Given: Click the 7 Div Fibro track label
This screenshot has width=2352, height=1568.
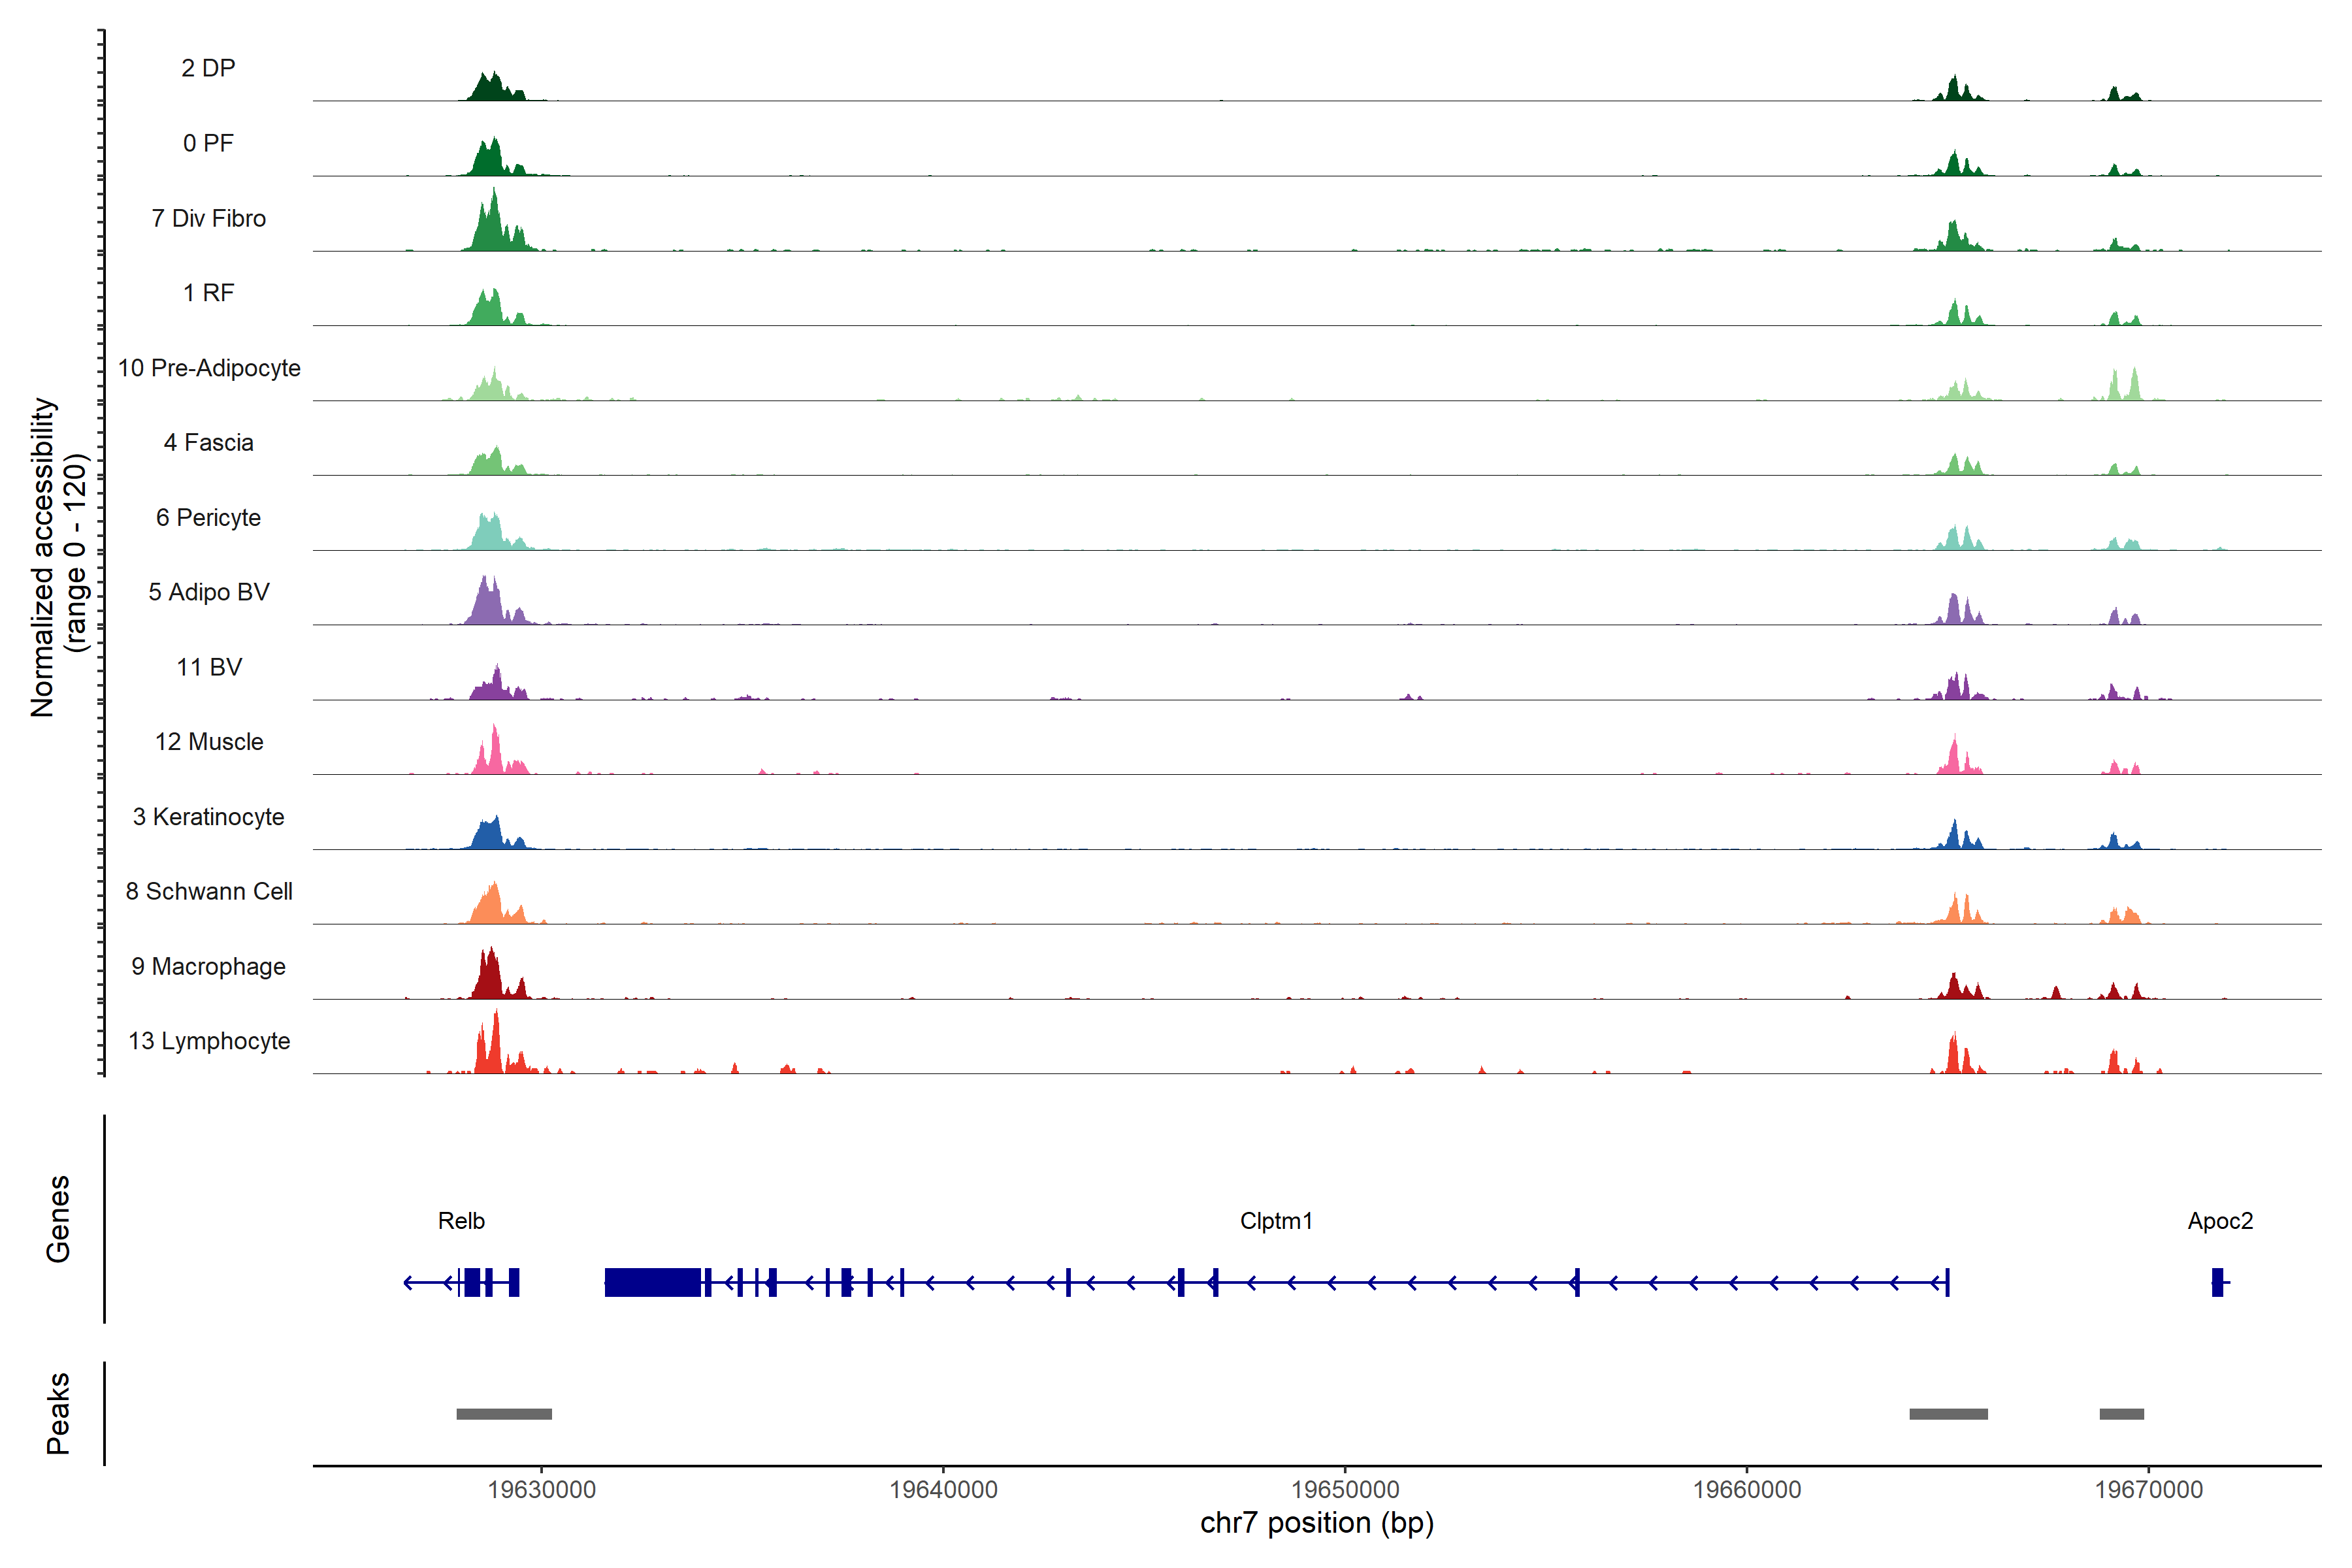Looking at the screenshot, I should click(x=208, y=218).
